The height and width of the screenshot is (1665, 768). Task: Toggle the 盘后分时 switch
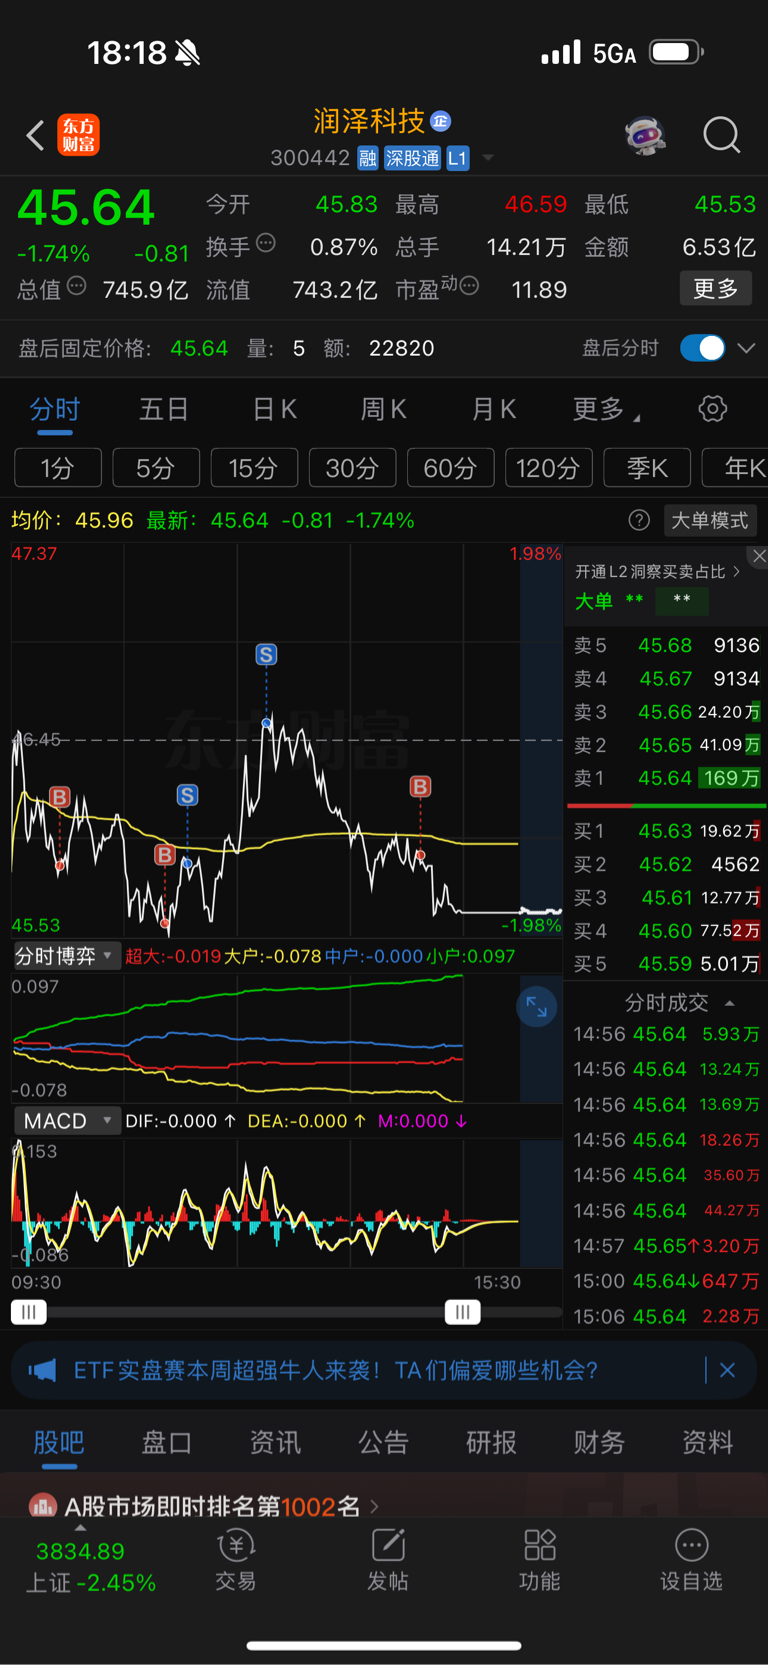point(703,348)
